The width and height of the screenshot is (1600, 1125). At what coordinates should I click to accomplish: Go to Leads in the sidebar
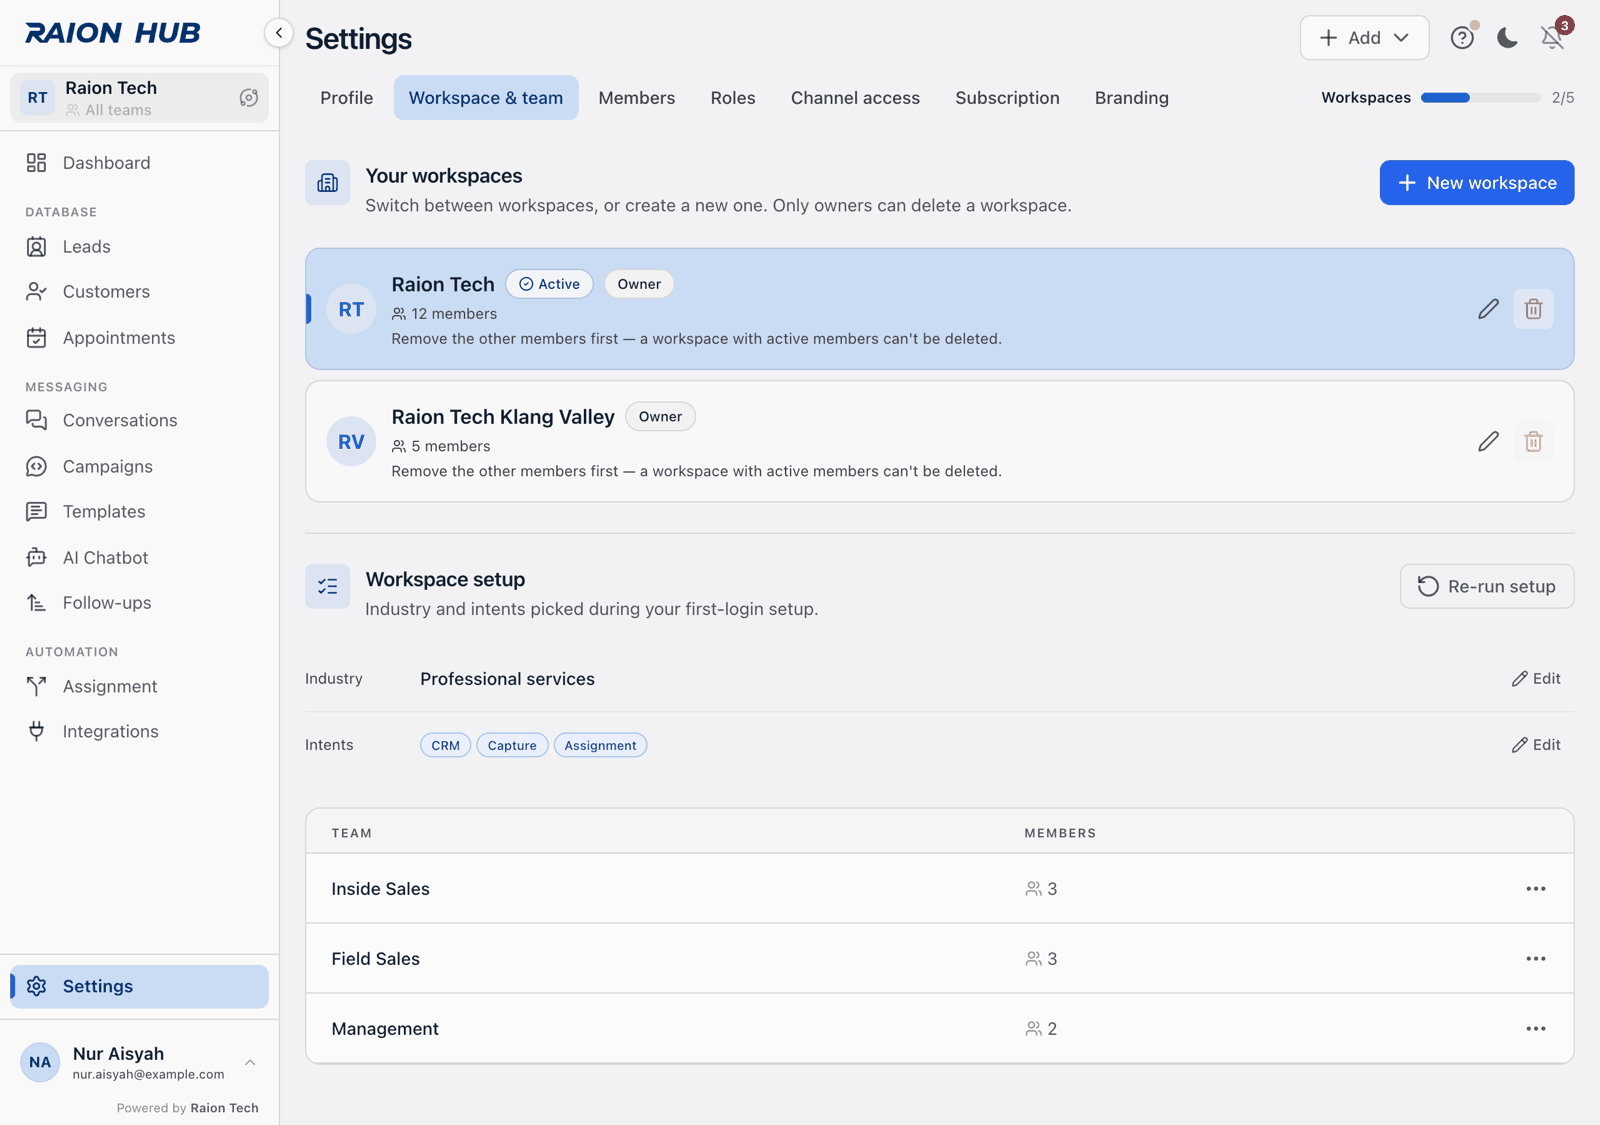[x=139, y=246]
